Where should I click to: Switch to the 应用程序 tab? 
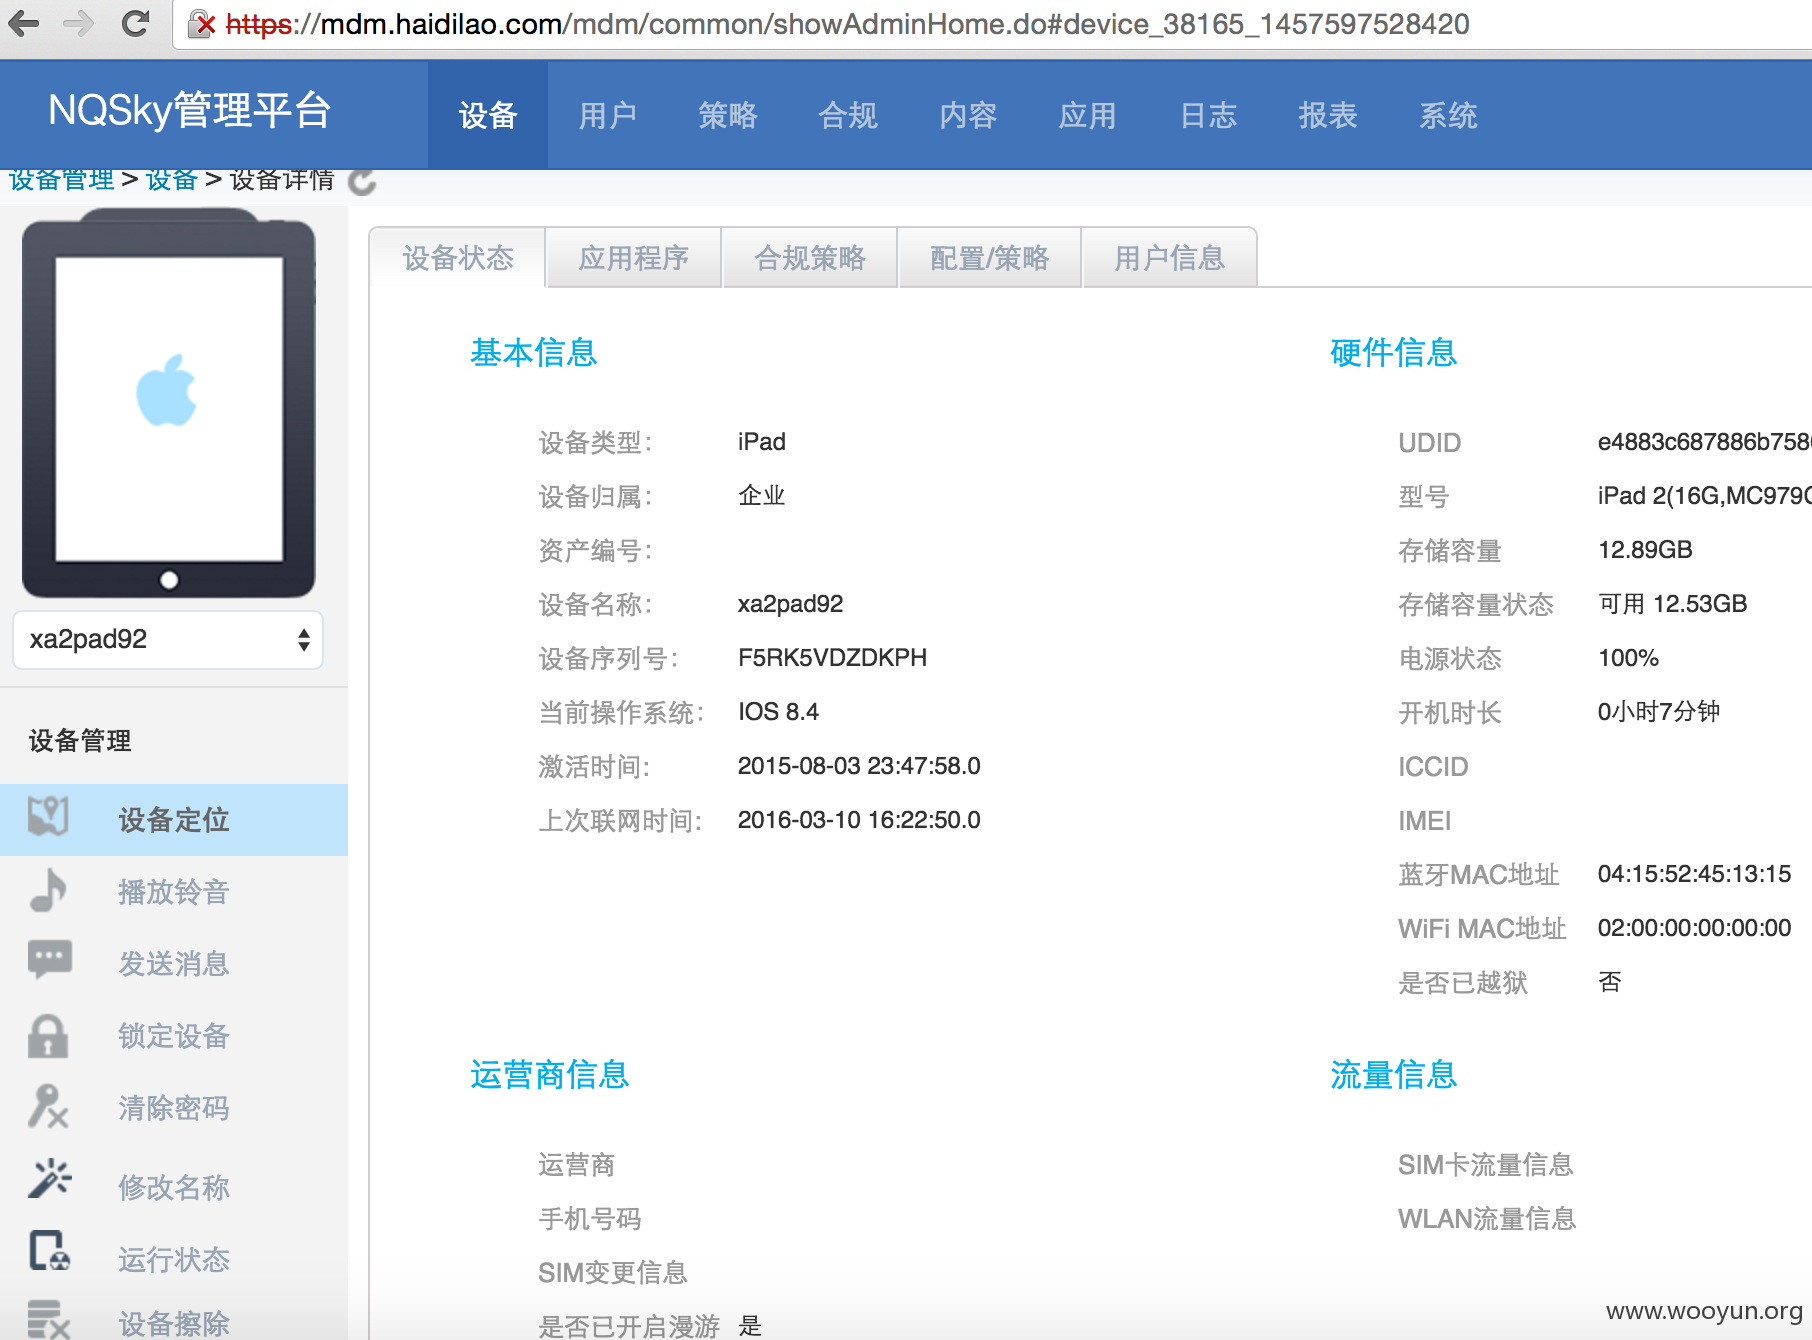coord(634,258)
